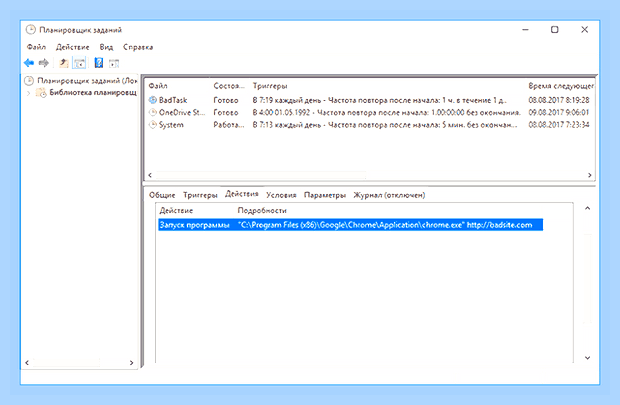Select the root Планировщик заданий tree node
The image size is (620, 405).
(x=87, y=81)
